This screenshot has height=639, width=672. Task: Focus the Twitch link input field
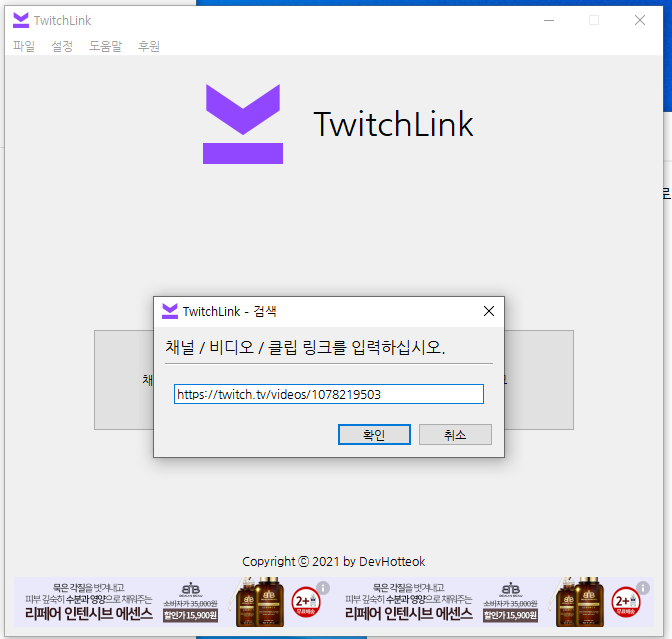329,394
